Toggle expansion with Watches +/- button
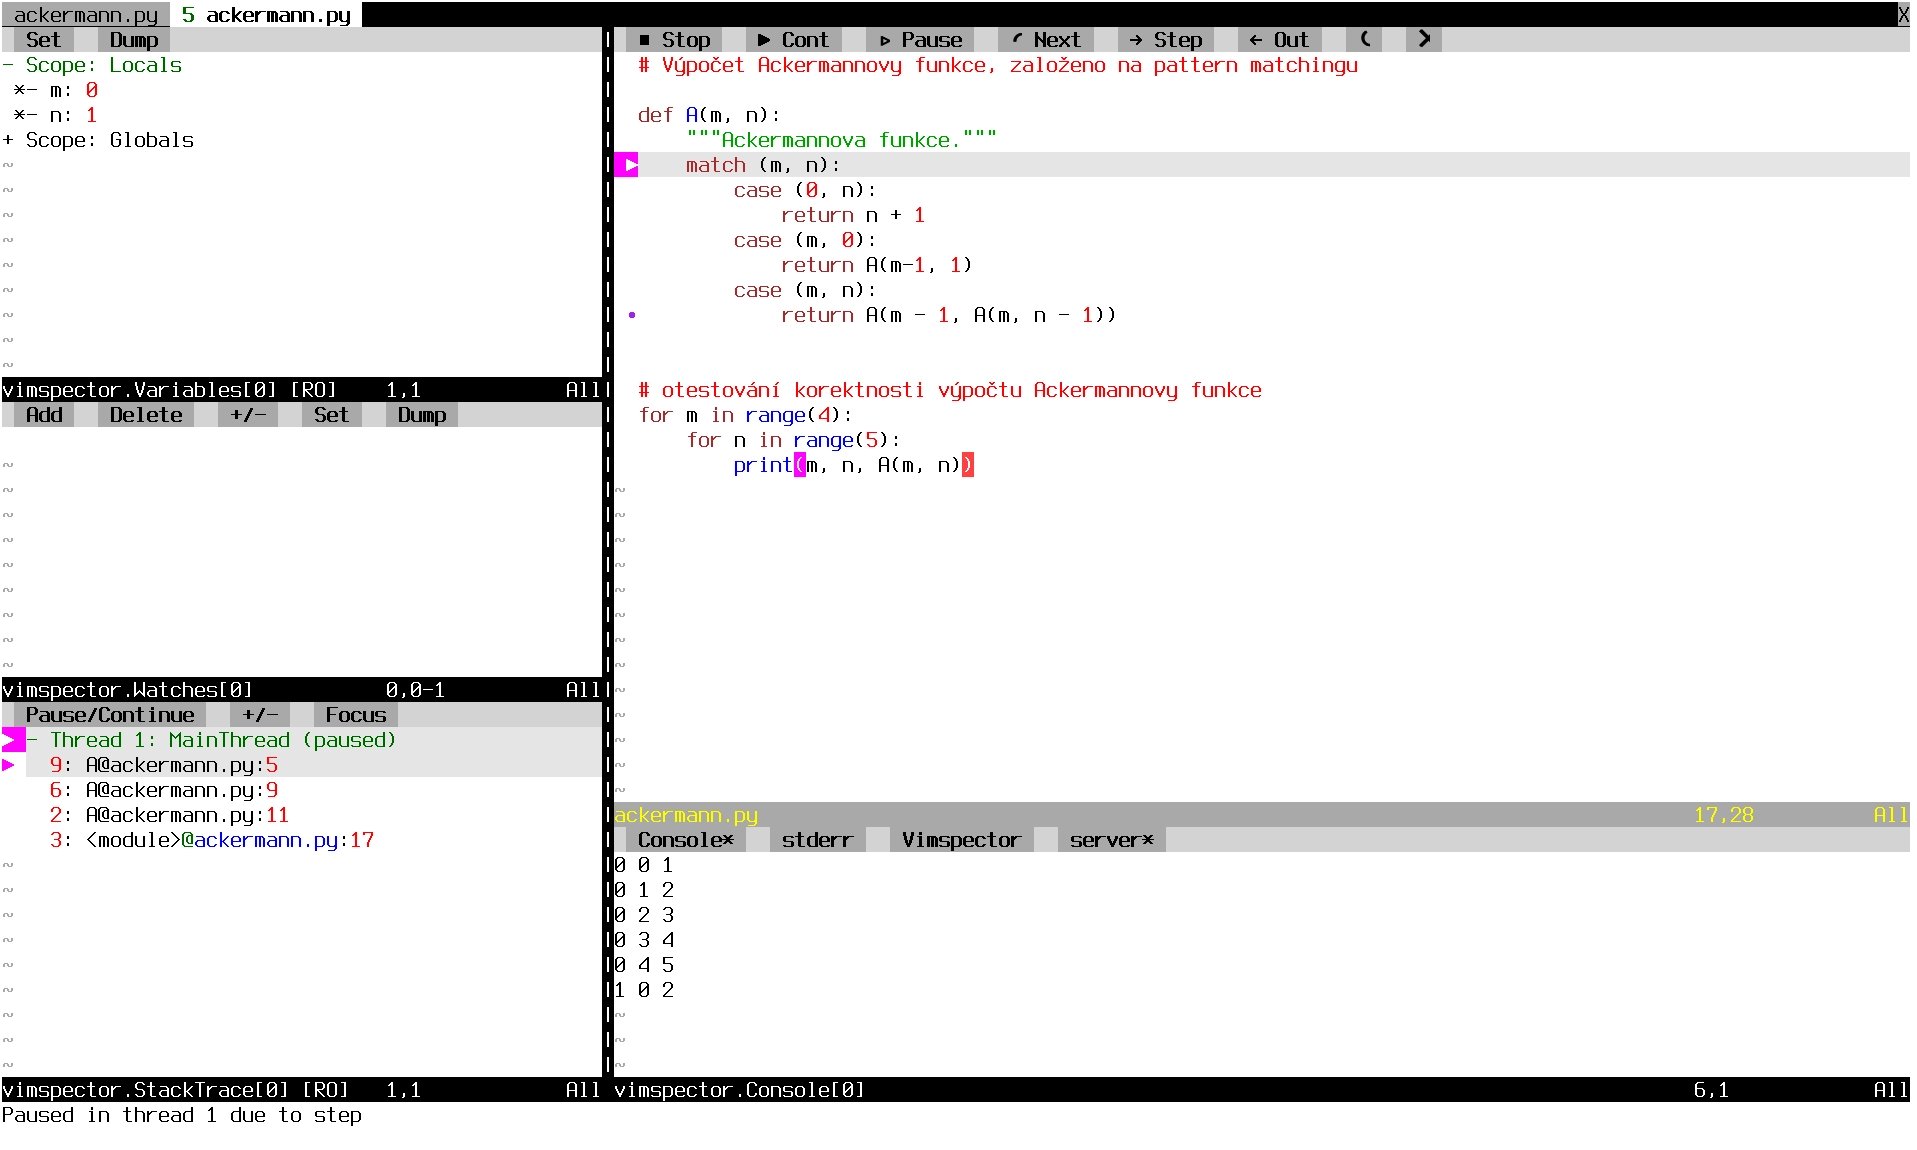The width and height of the screenshot is (1917, 1150). tap(247, 415)
